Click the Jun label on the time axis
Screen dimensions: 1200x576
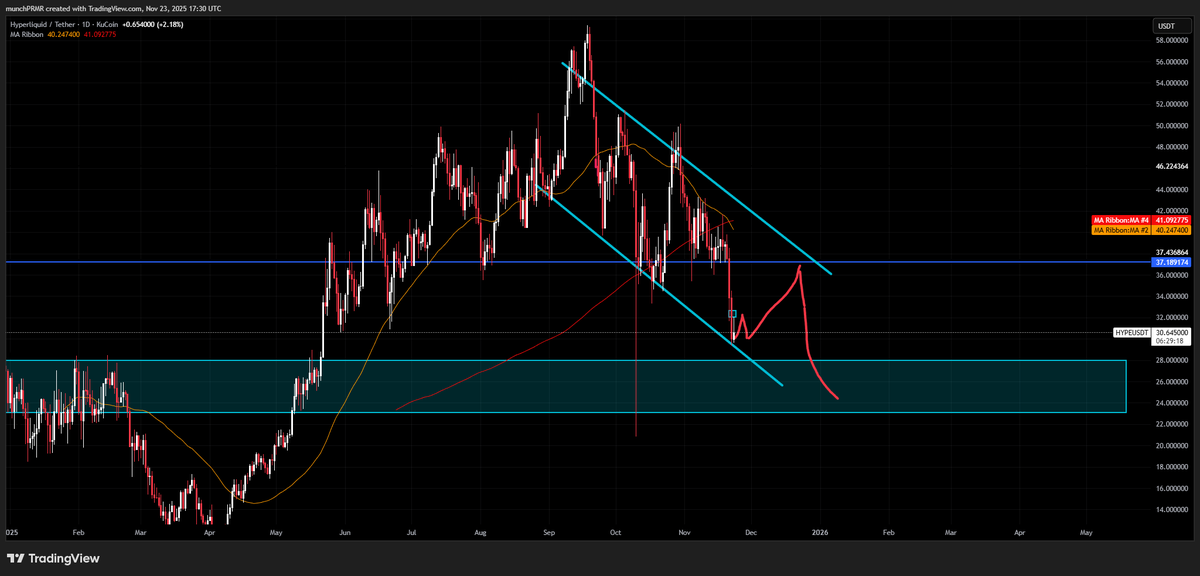tap(343, 534)
